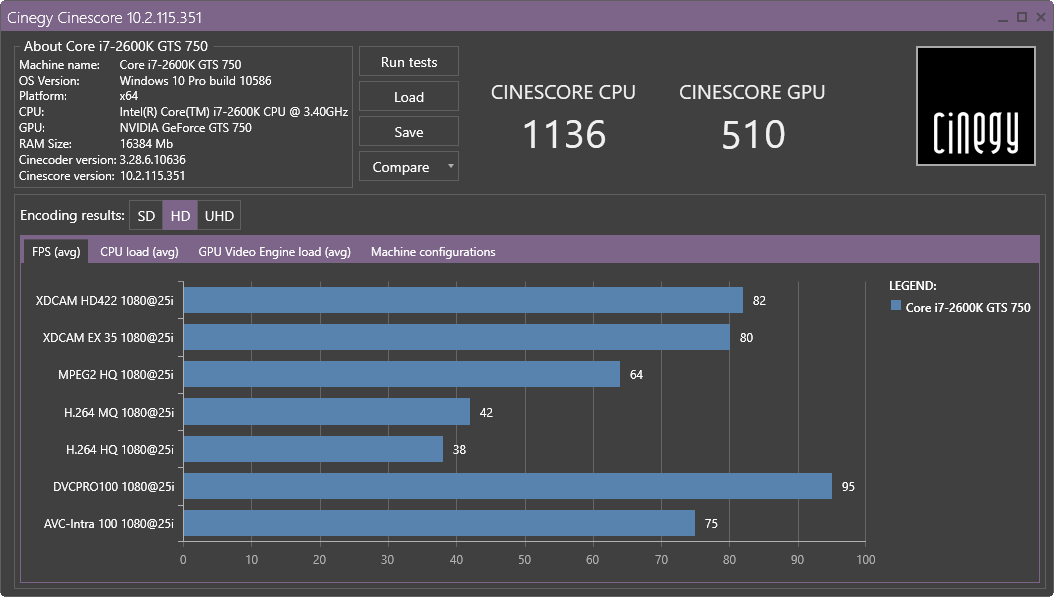Switch to CPU load (avg) tab

pos(139,251)
